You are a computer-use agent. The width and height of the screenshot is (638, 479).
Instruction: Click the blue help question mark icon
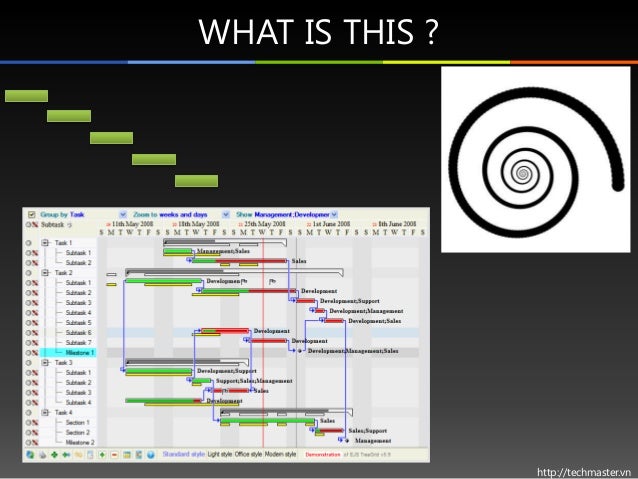tap(151, 455)
